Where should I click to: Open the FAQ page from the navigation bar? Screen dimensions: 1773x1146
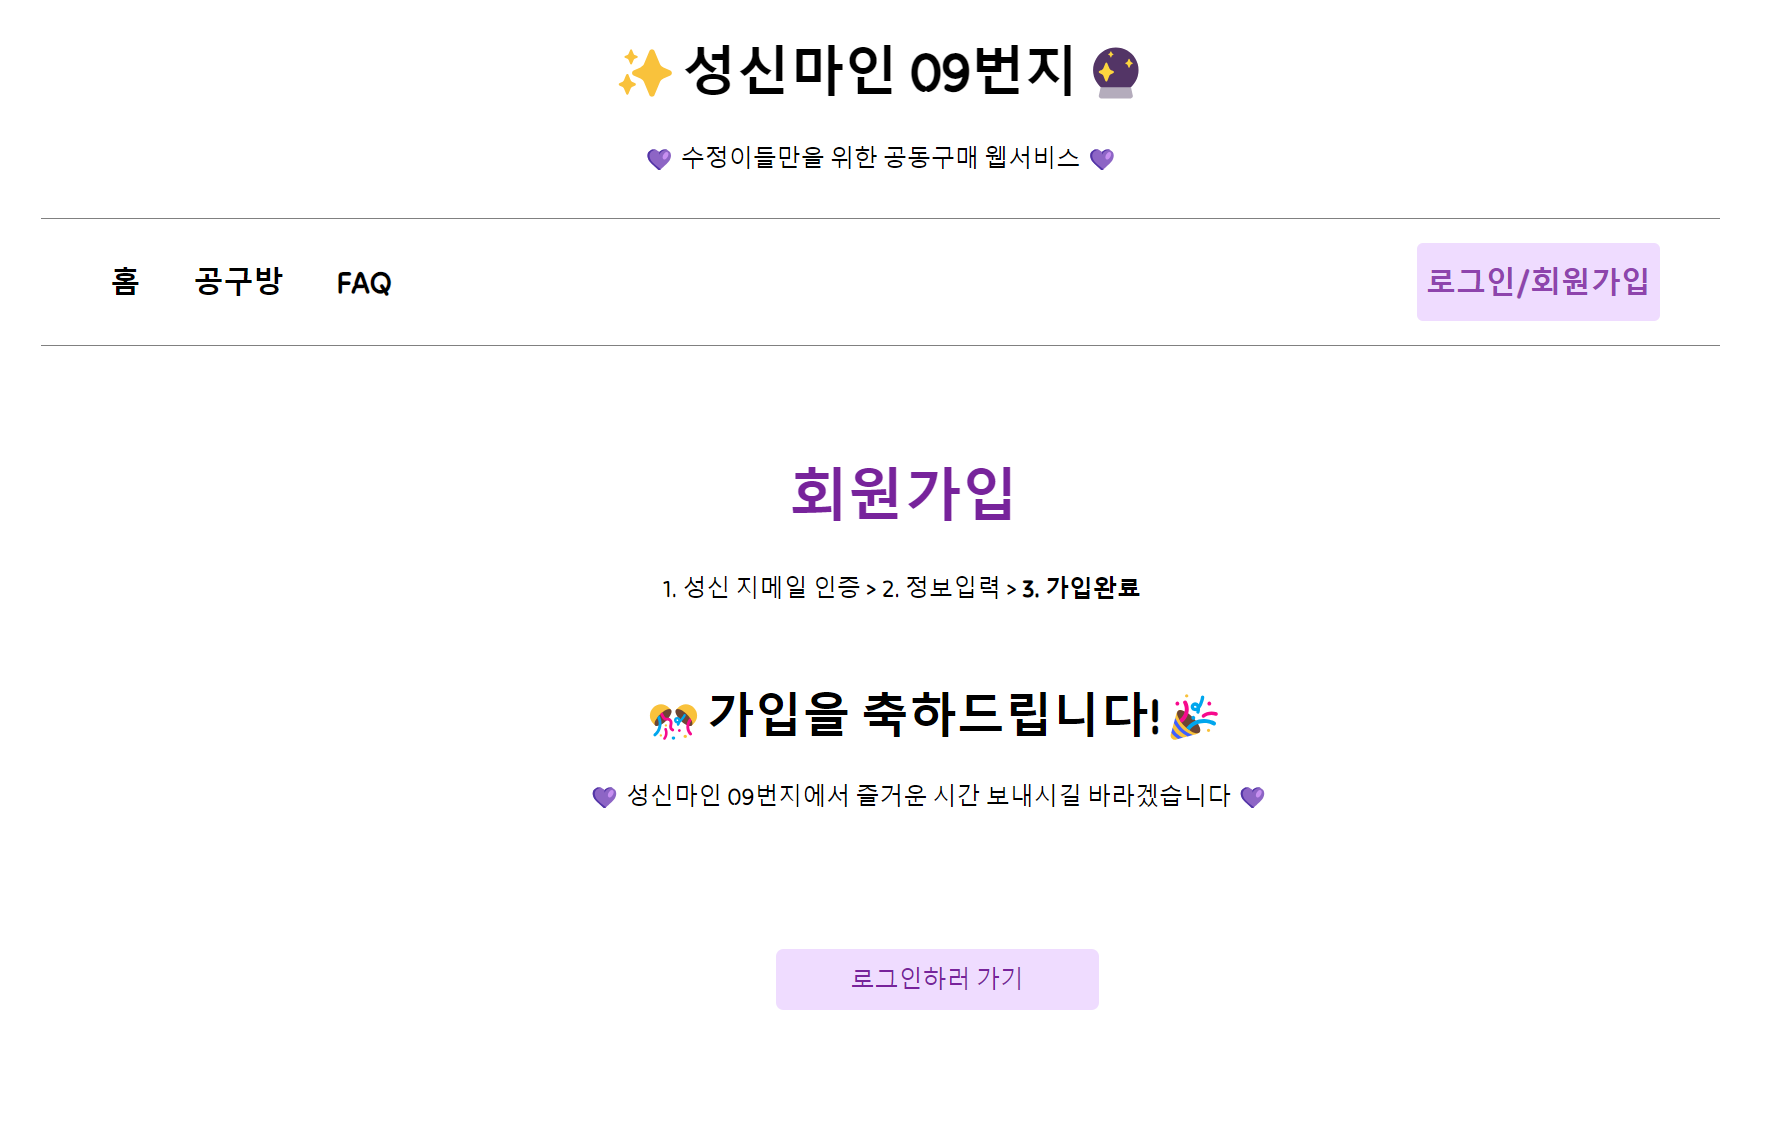tap(364, 283)
